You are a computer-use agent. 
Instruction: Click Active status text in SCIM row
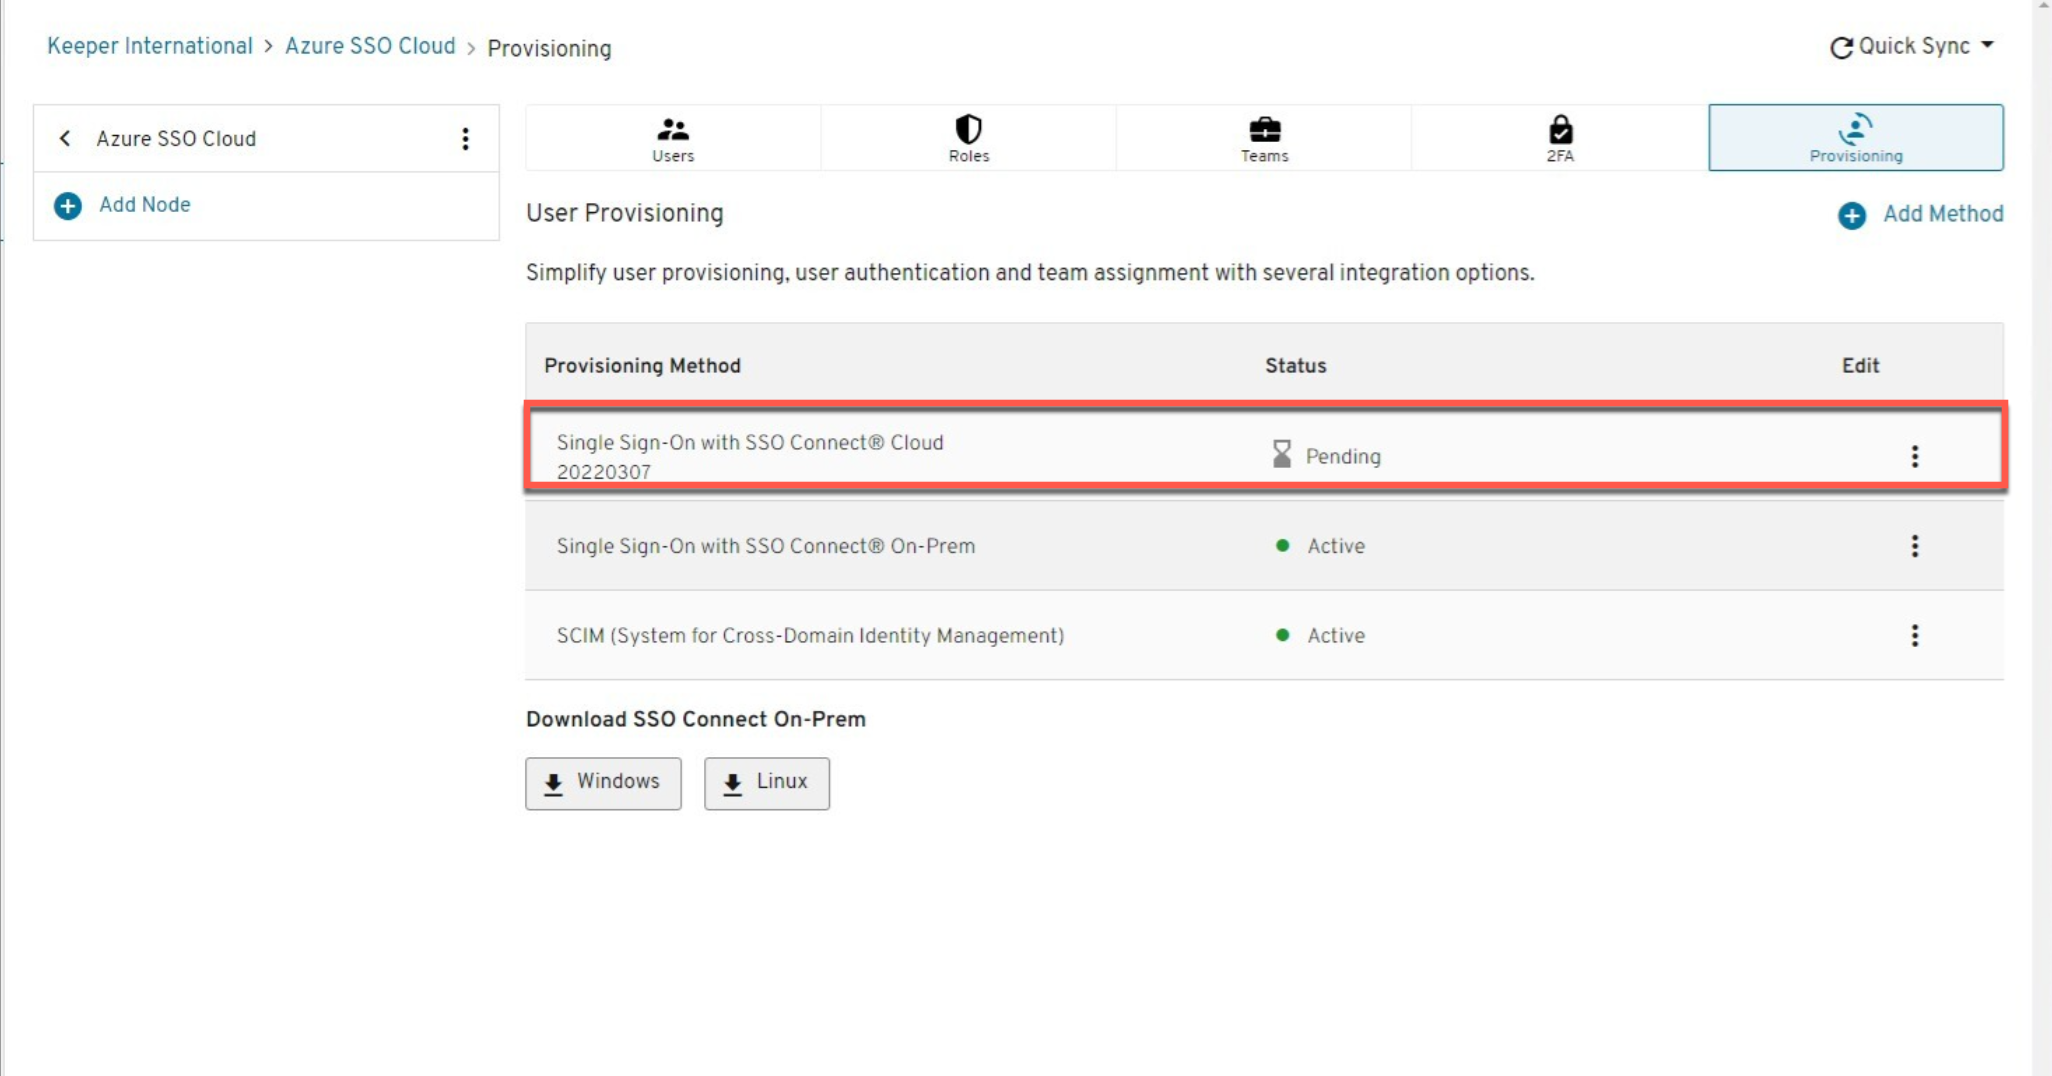point(1336,636)
